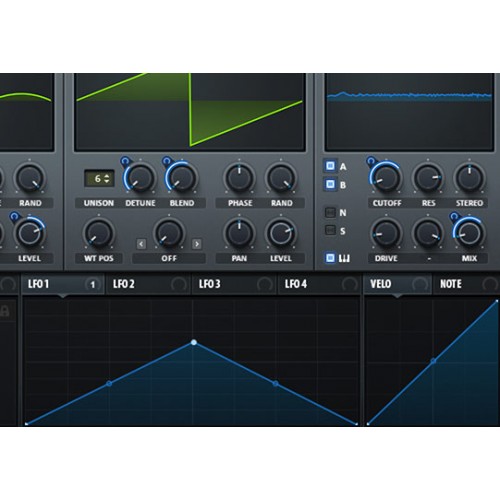Screen dimensions: 500x500
Task: Open the OFF warp mode menu
Action: pyautogui.click(x=169, y=258)
